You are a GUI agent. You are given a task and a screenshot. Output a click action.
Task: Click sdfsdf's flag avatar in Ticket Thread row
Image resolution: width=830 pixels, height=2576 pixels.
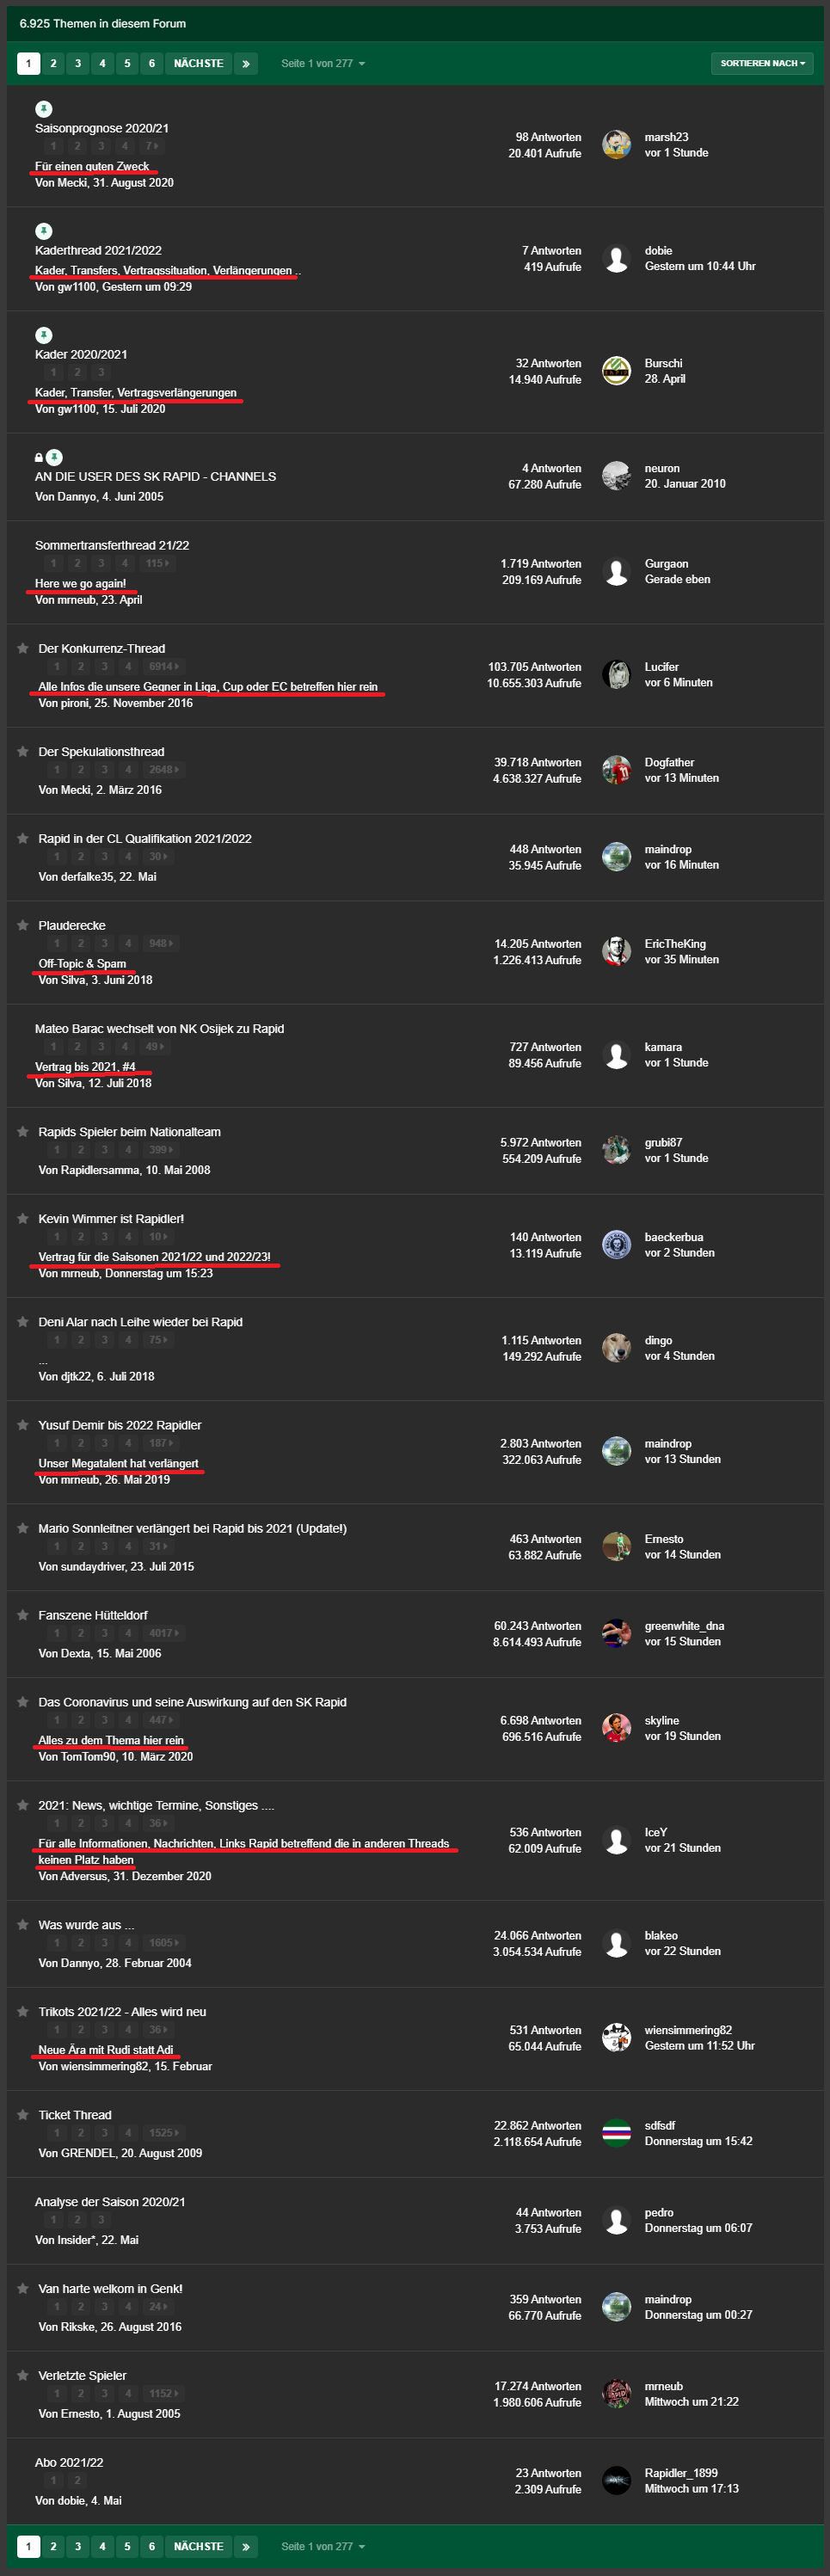pos(616,2133)
